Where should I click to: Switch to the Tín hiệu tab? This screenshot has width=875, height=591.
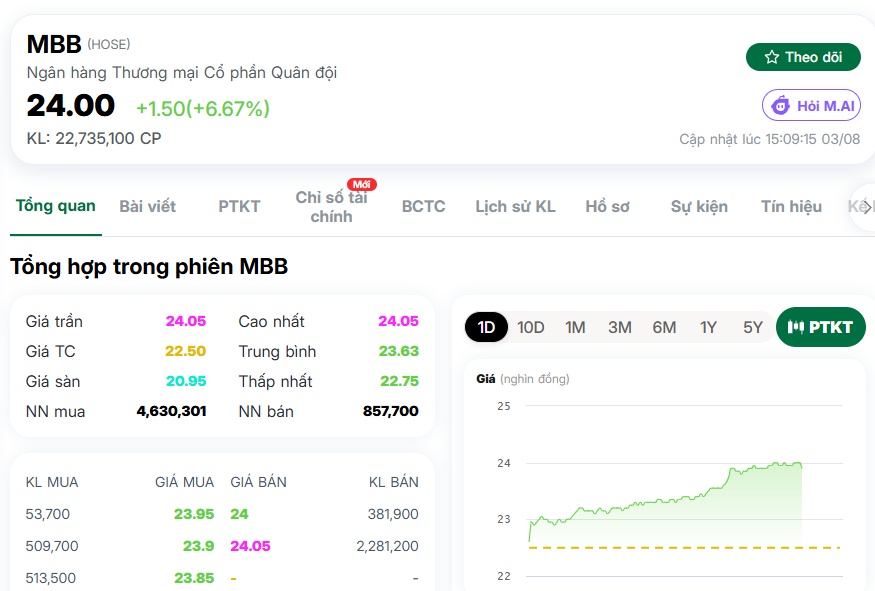pyautogui.click(x=791, y=206)
